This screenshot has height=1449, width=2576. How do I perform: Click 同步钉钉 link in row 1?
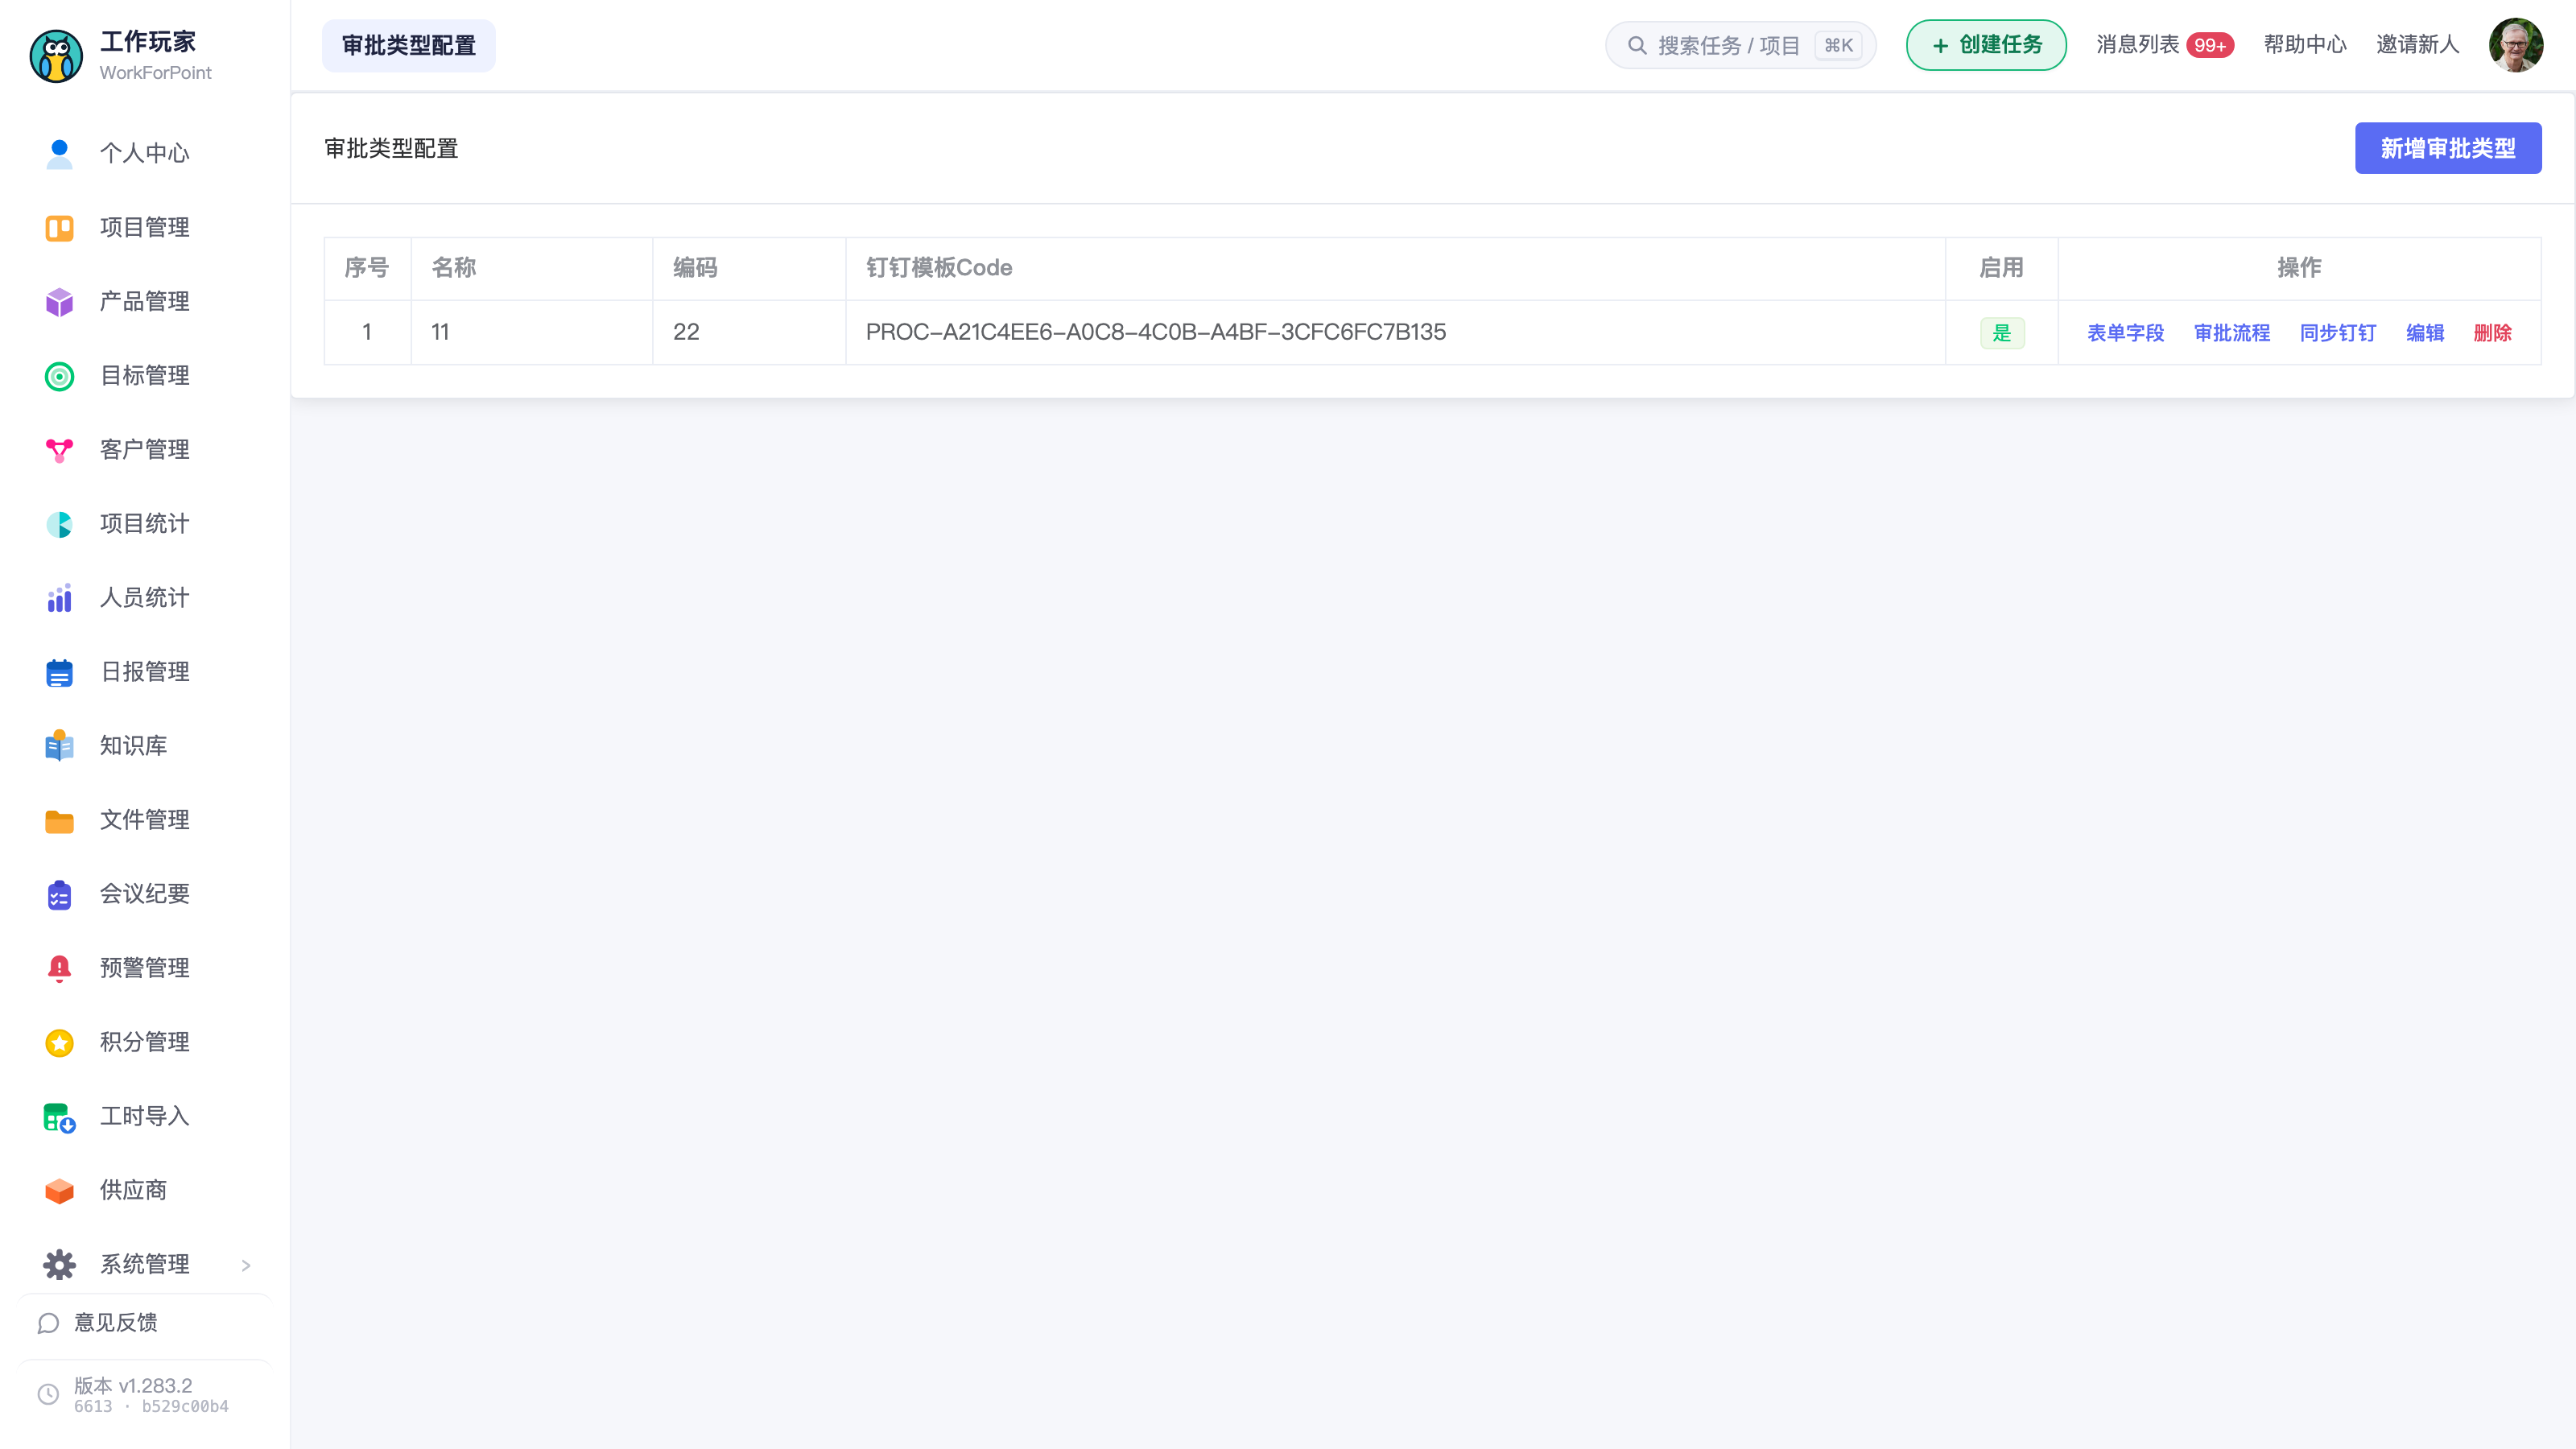click(2338, 333)
